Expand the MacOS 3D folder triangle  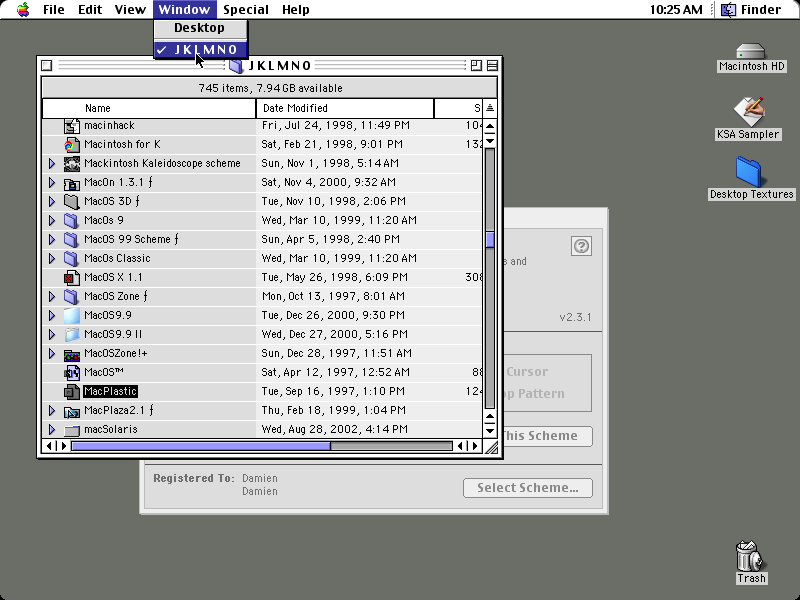coord(52,202)
